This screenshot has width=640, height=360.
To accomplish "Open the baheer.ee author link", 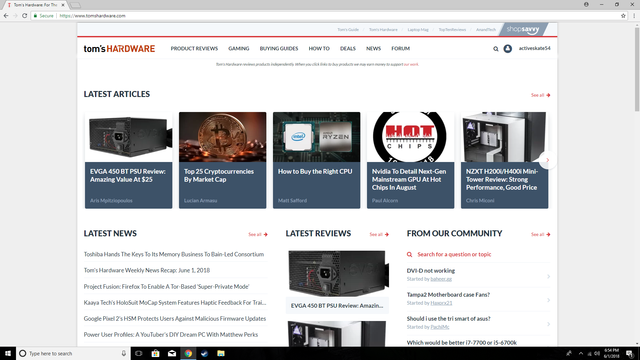I will (441, 279).
